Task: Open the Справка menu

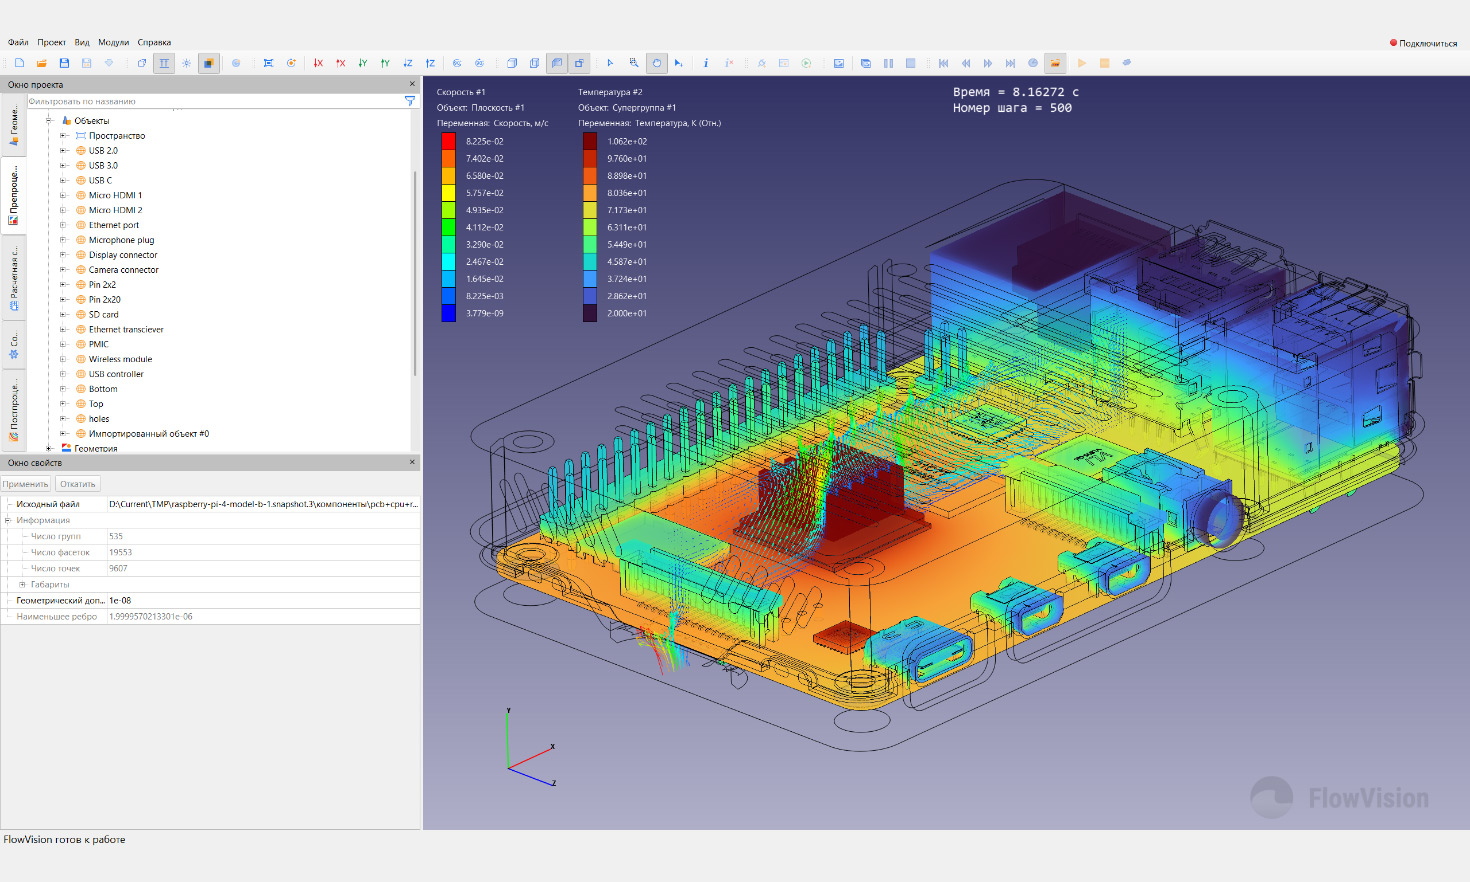Action: [154, 43]
